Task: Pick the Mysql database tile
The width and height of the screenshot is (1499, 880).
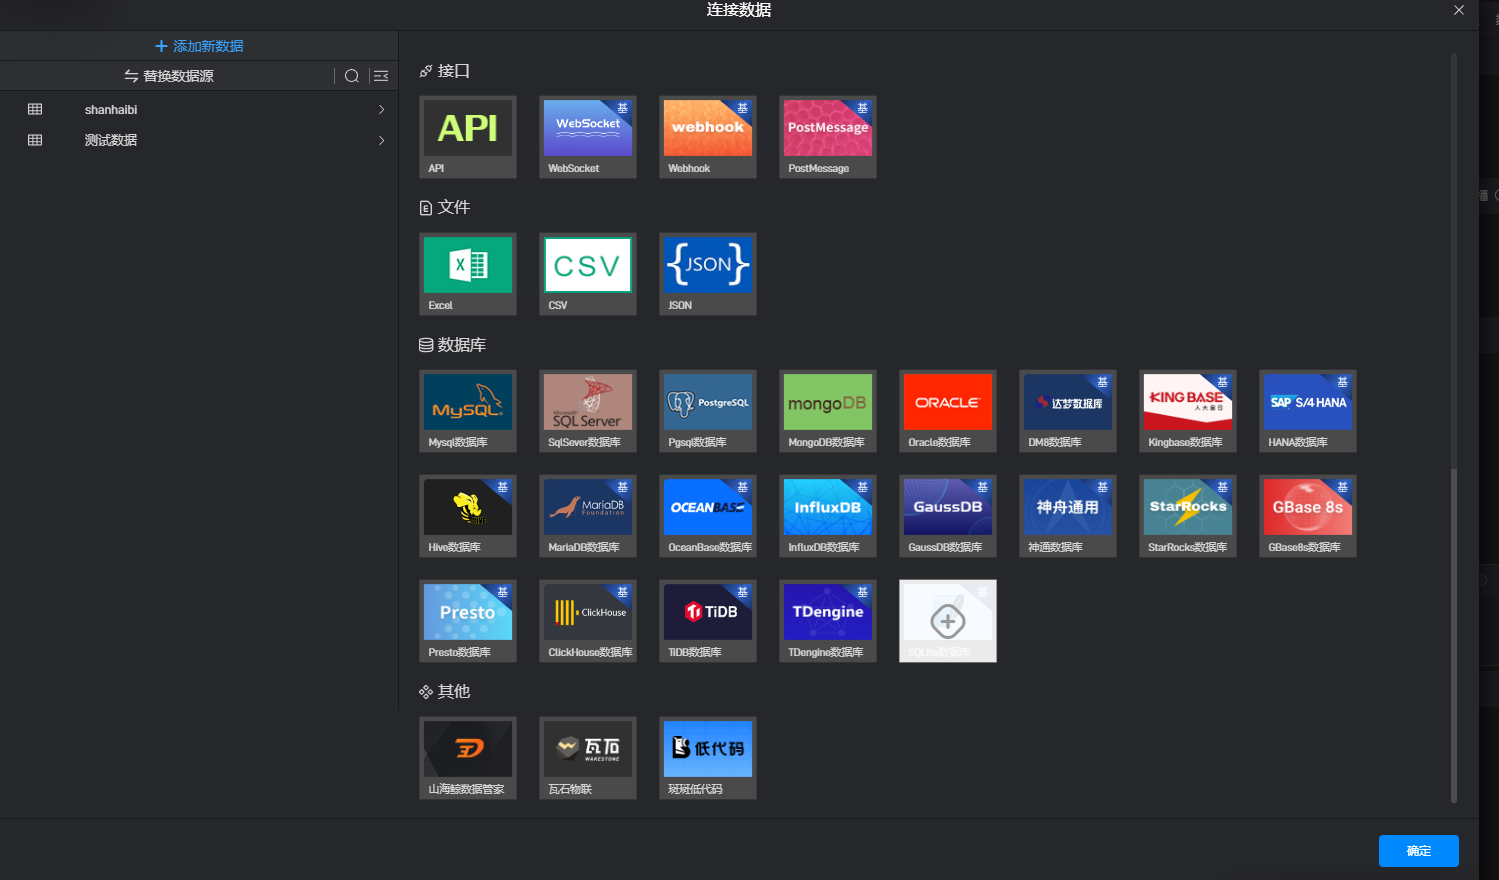Action: click(468, 411)
